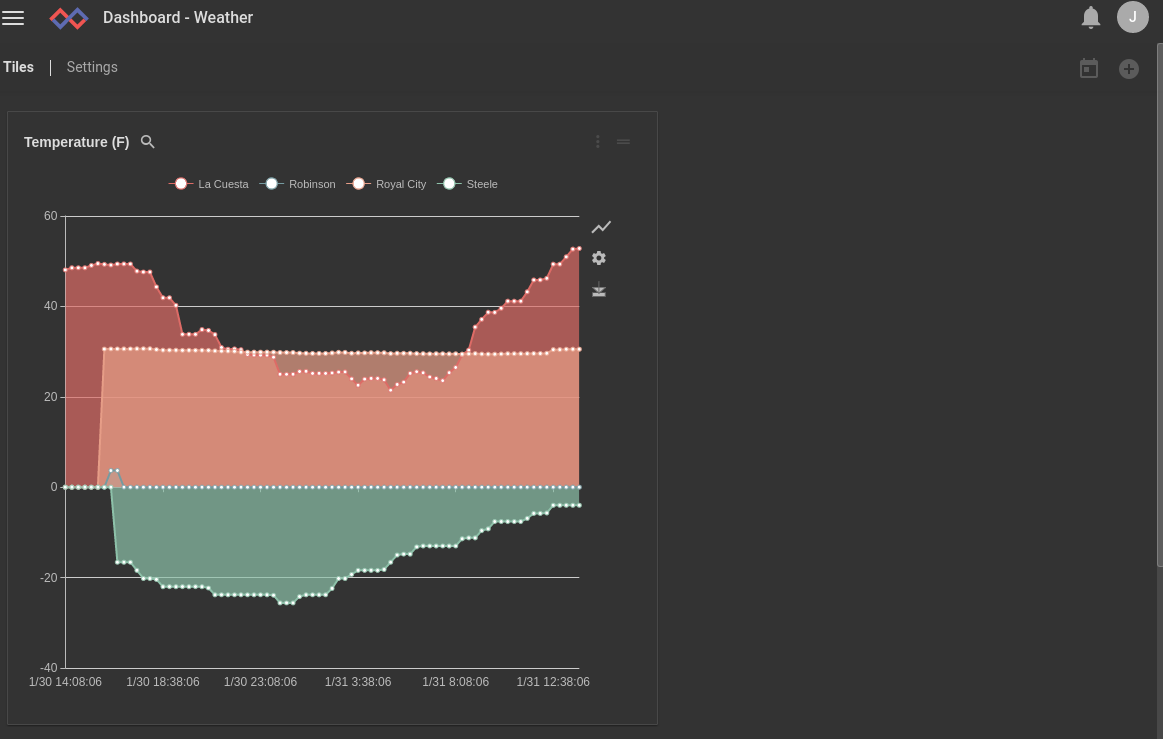Open the notifications bell
The width and height of the screenshot is (1163, 739).
(1090, 17)
